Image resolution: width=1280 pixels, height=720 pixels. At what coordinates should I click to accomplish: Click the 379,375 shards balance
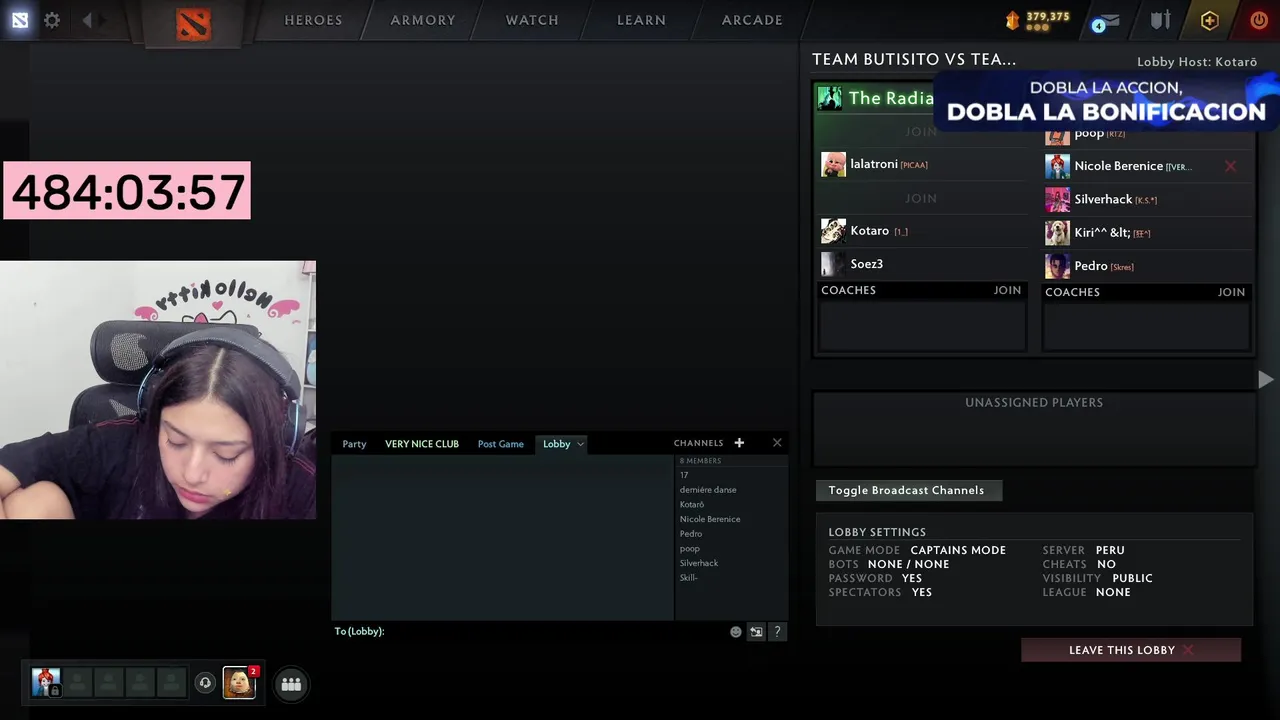click(1048, 17)
